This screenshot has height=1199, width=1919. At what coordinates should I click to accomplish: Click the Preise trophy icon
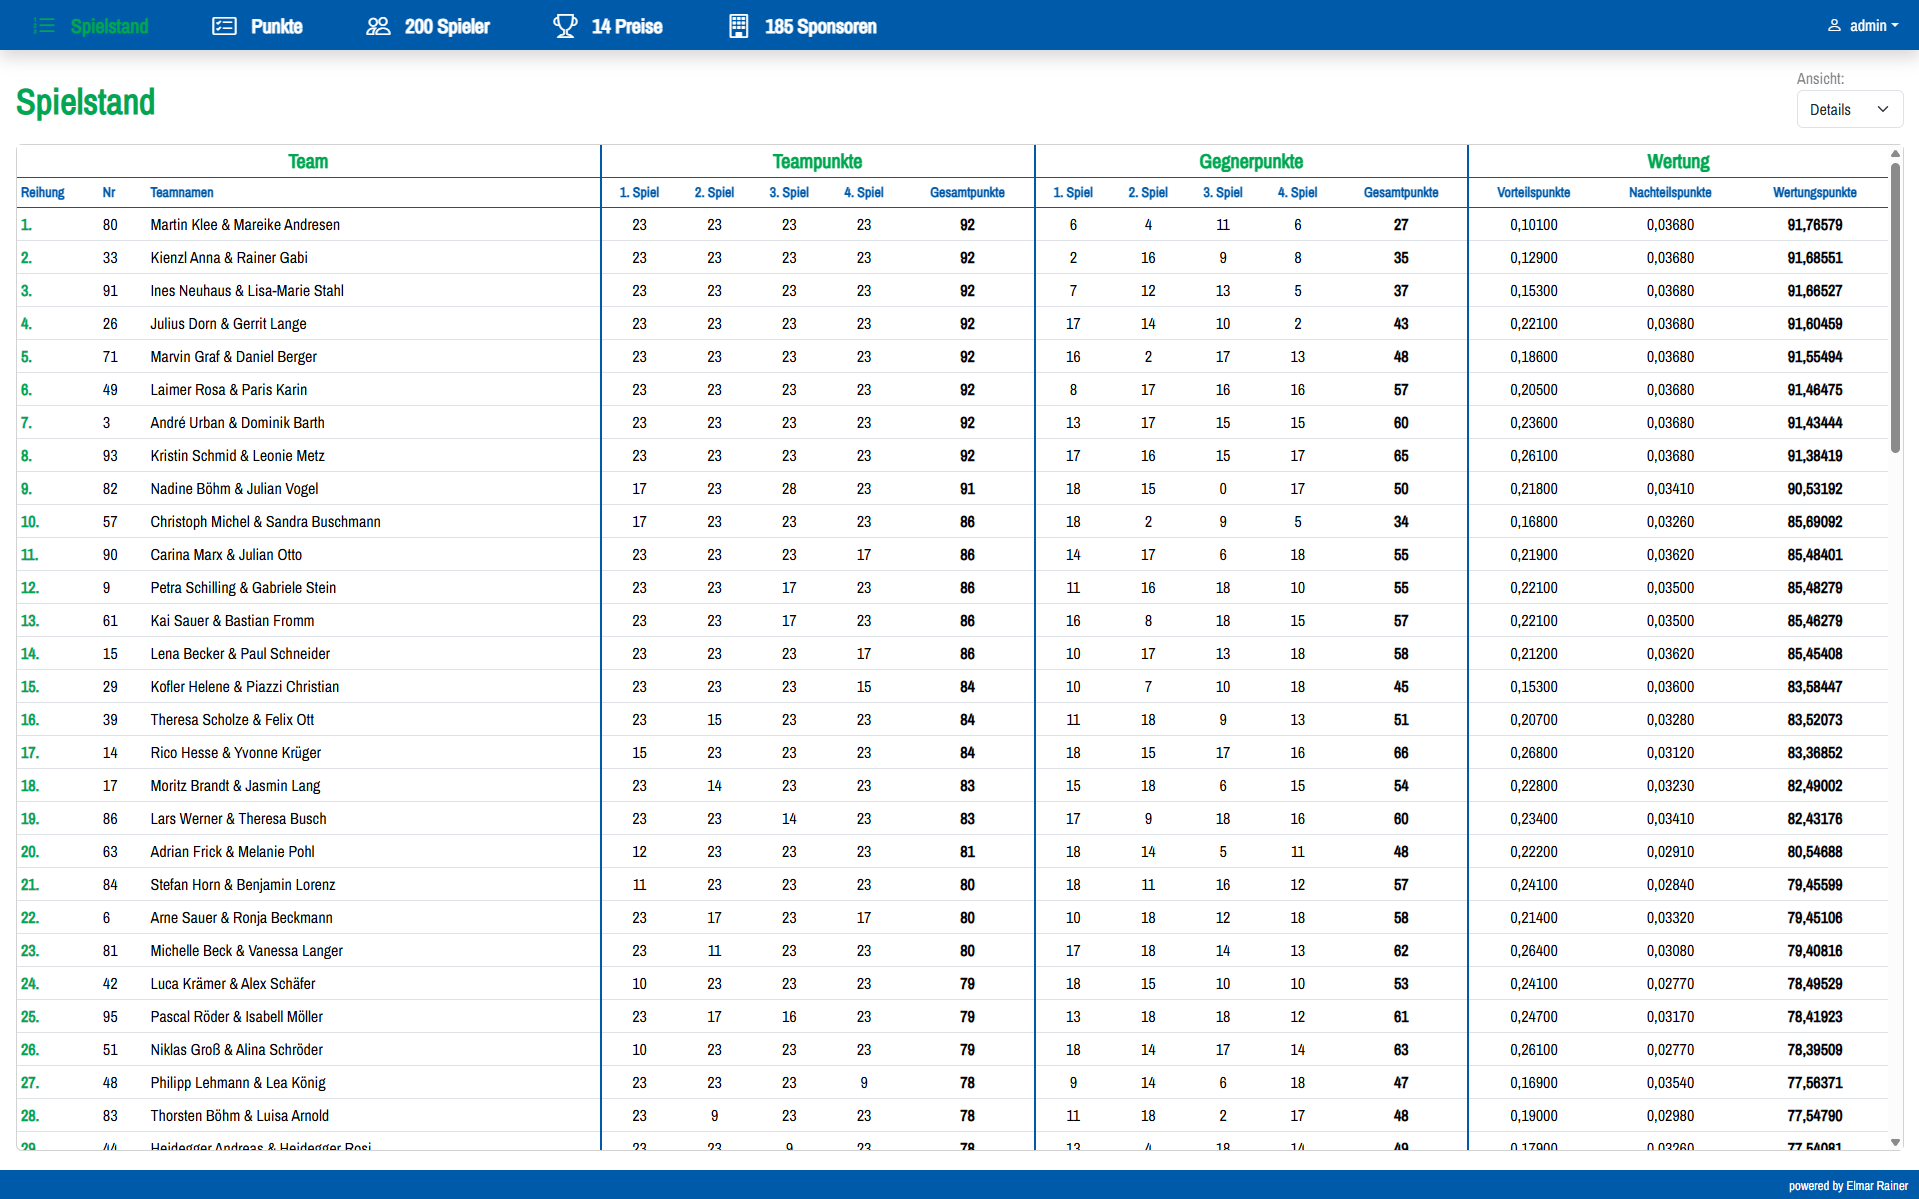click(565, 26)
